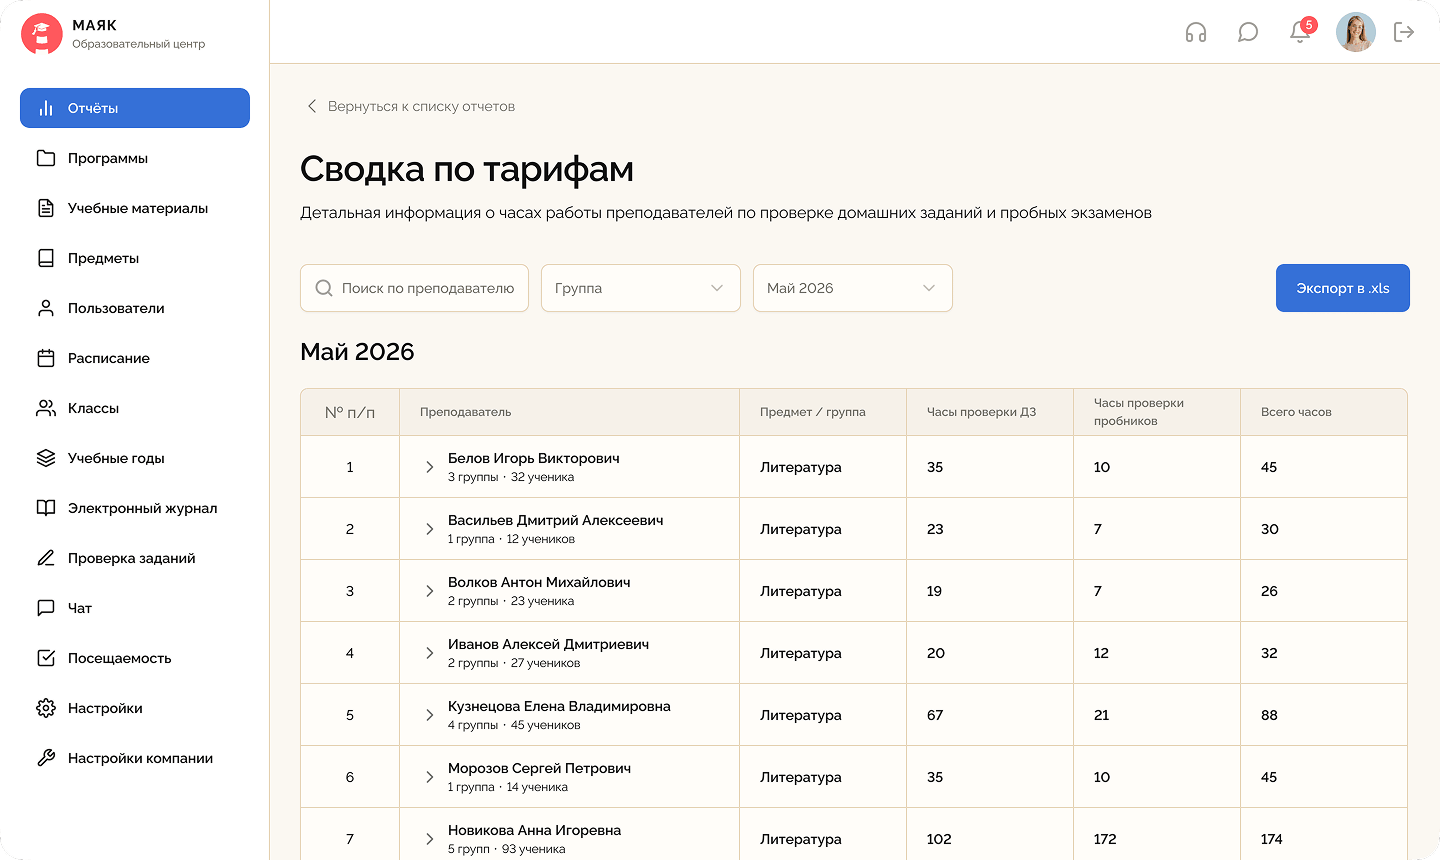Open Учебные годы layers icon
Screen dimensions: 1440x860
coord(46,458)
